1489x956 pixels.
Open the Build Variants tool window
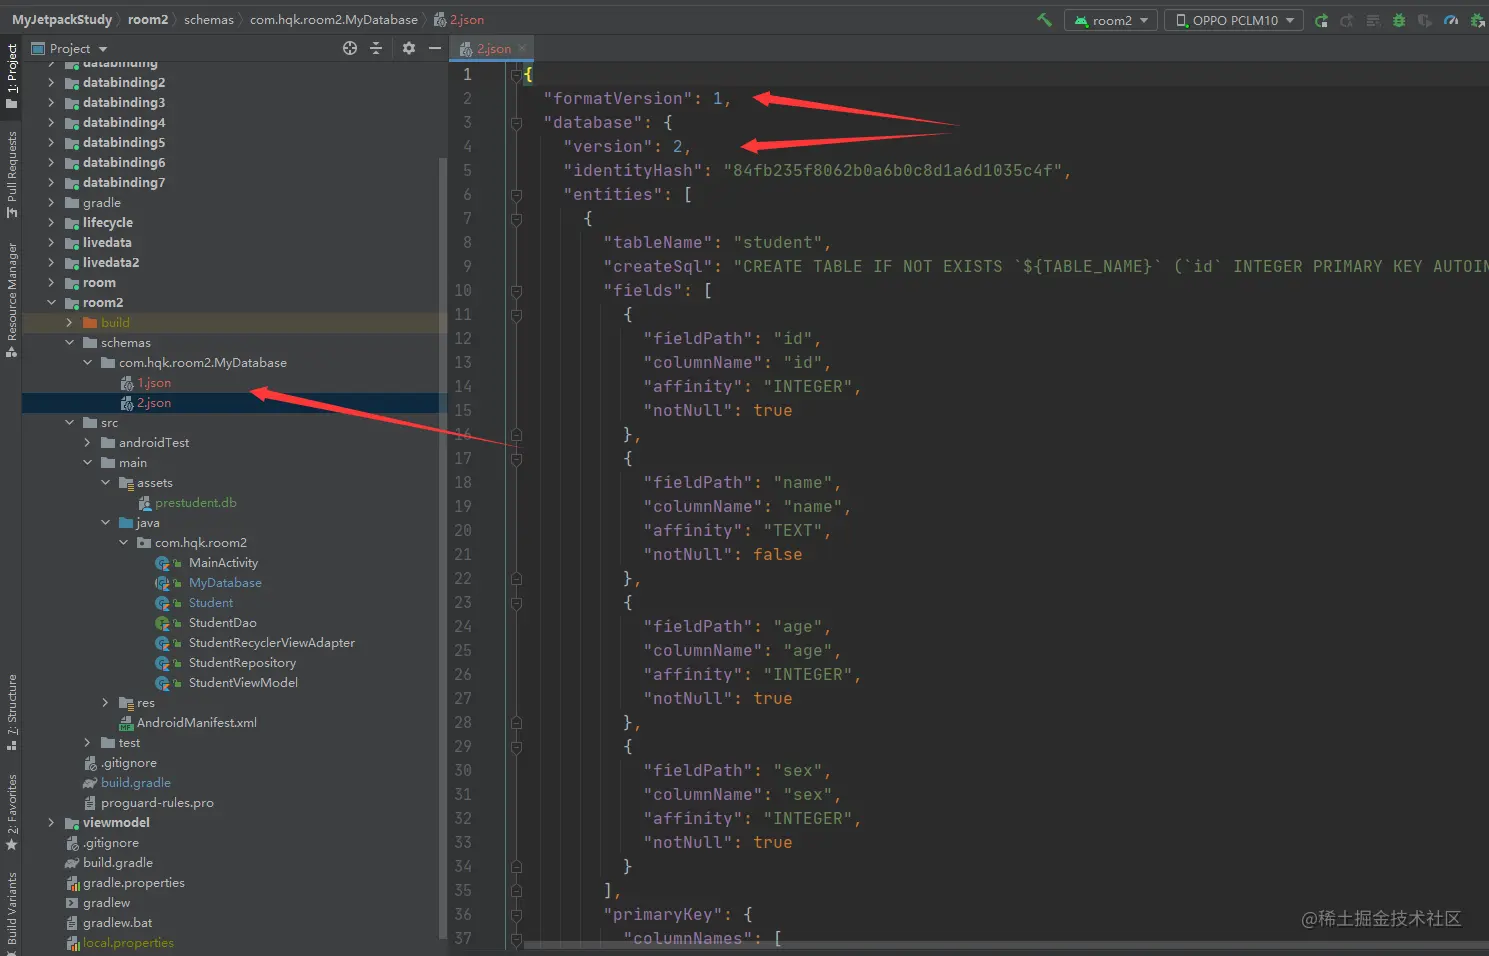point(11,912)
